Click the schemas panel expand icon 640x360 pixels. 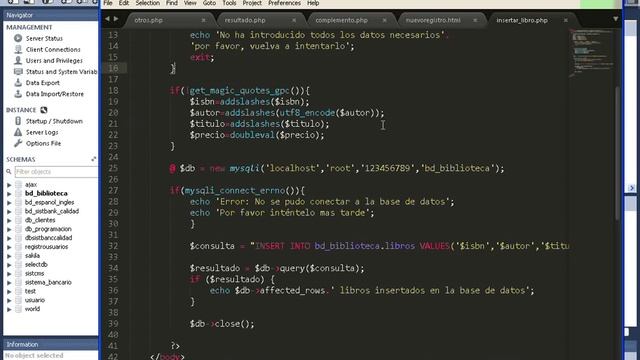[93, 159]
